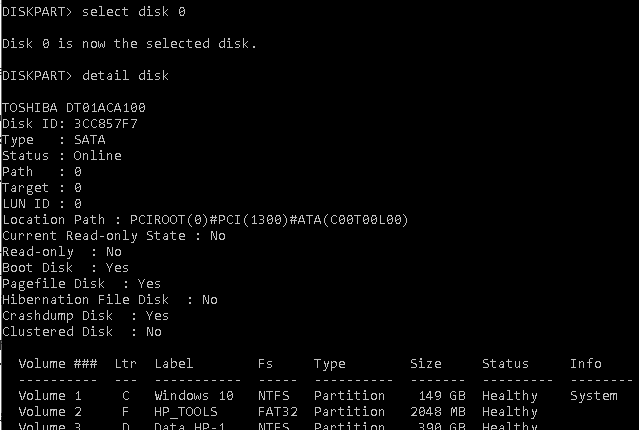639x430 pixels.
Task: Click the Windows 10 volume label
Action: [x=194, y=395]
